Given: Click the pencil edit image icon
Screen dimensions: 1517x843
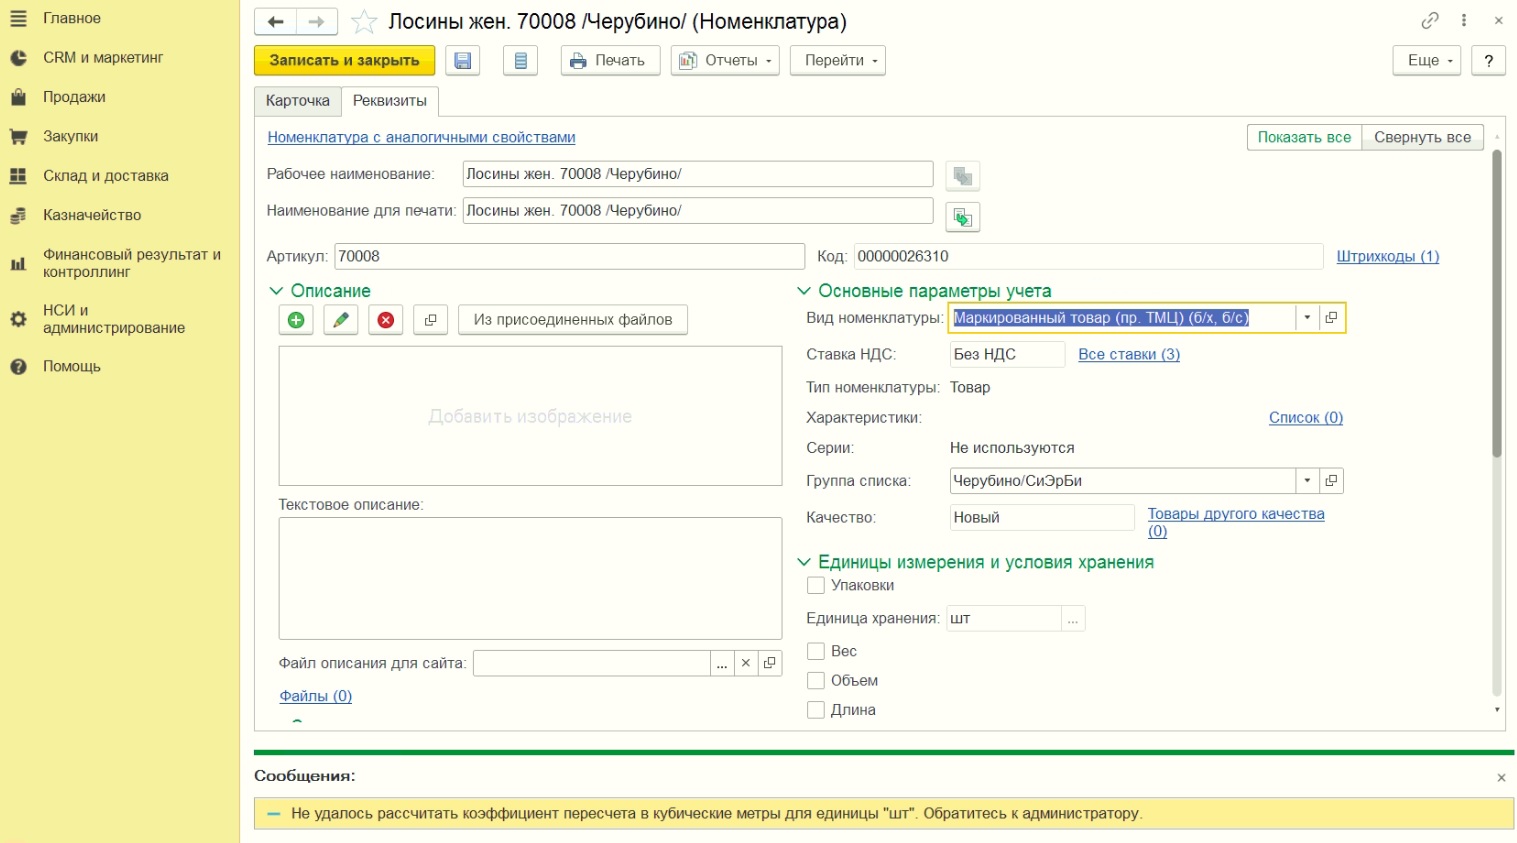Looking at the screenshot, I should pos(341,320).
